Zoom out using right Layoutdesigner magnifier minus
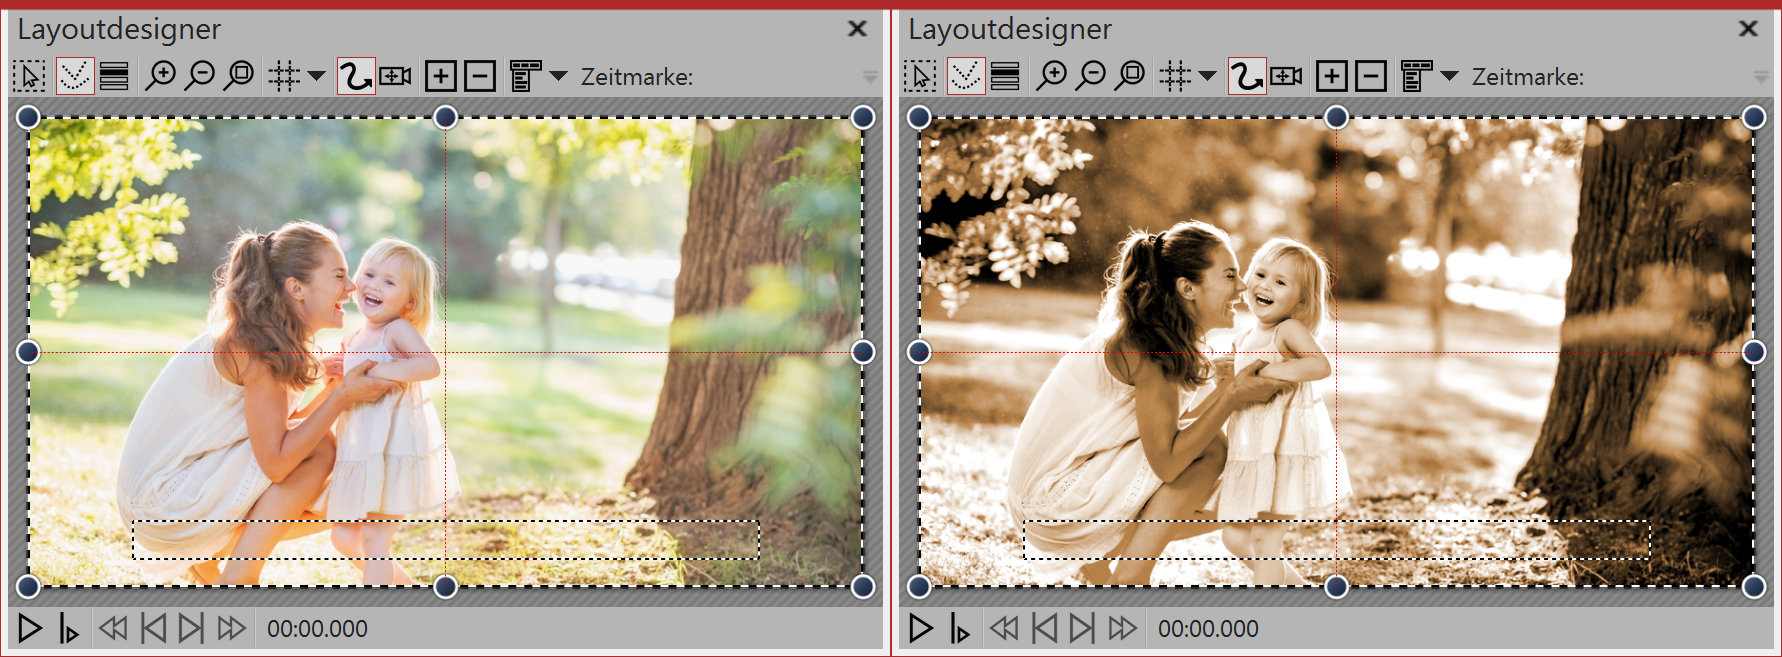This screenshot has width=1782, height=657. (1091, 76)
